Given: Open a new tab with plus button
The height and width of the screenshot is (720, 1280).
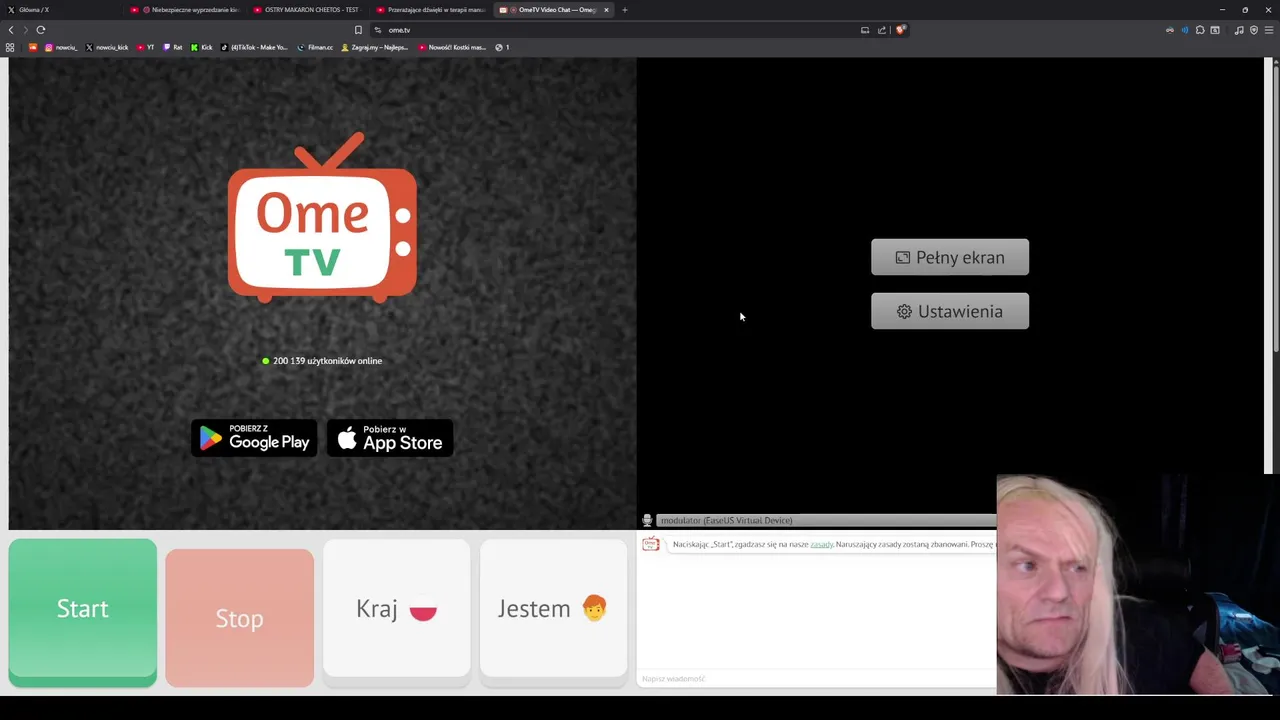Looking at the screenshot, I should point(625,10).
